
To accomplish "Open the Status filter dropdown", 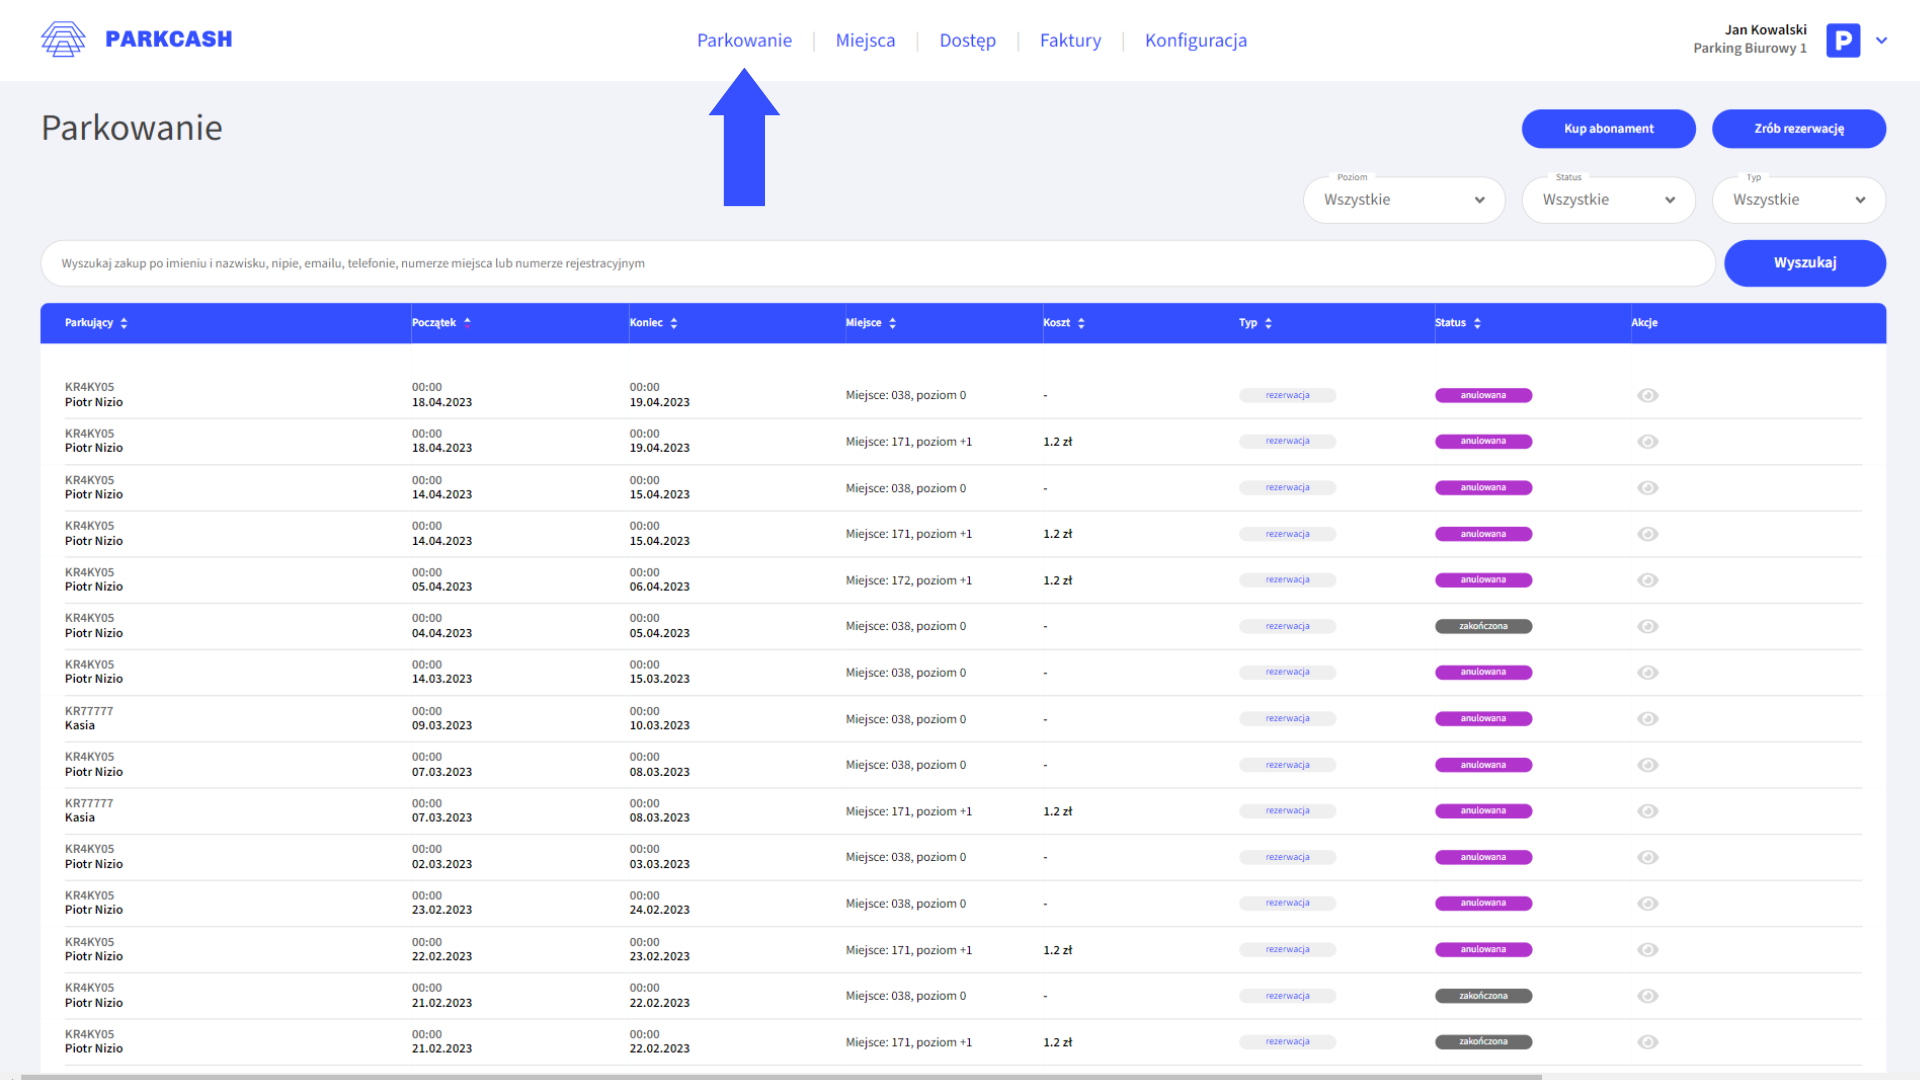I will (x=1607, y=200).
